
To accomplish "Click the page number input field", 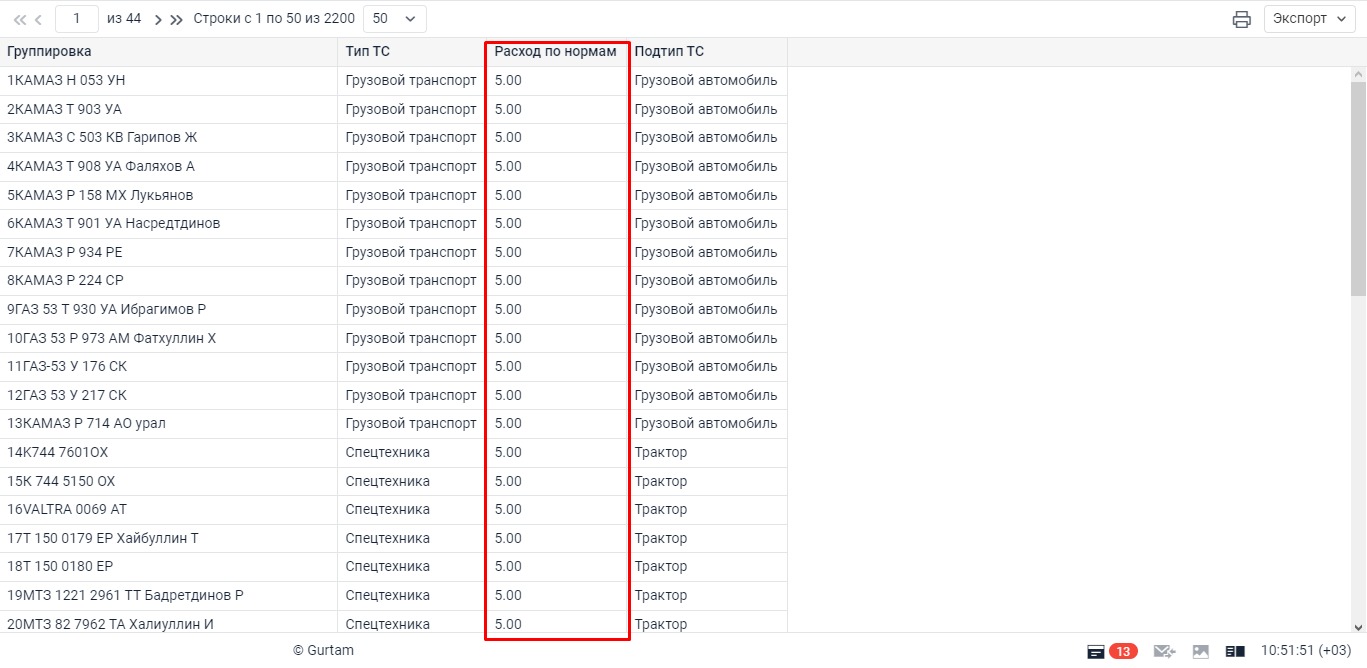I will click(x=77, y=19).
